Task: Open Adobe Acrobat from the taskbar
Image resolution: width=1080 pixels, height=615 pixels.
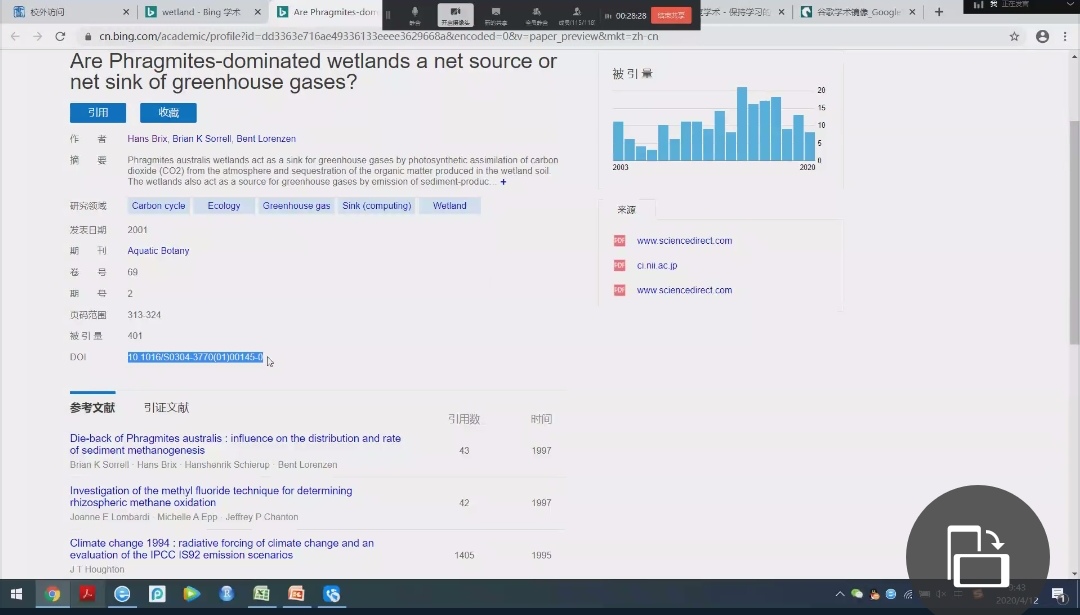Action: tap(87, 594)
